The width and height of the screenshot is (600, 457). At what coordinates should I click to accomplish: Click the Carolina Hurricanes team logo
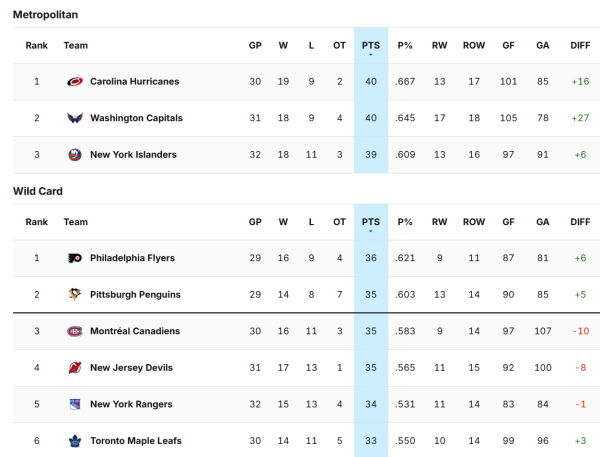click(75, 82)
